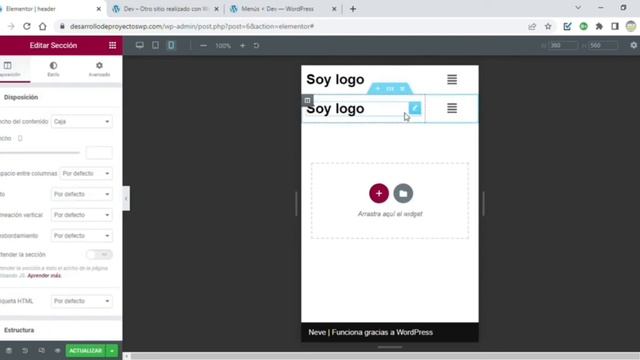The height and width of the screenshot is (360, 640).
Task: Open Espacio entre columnas dropdown
Action: [86, 173]
